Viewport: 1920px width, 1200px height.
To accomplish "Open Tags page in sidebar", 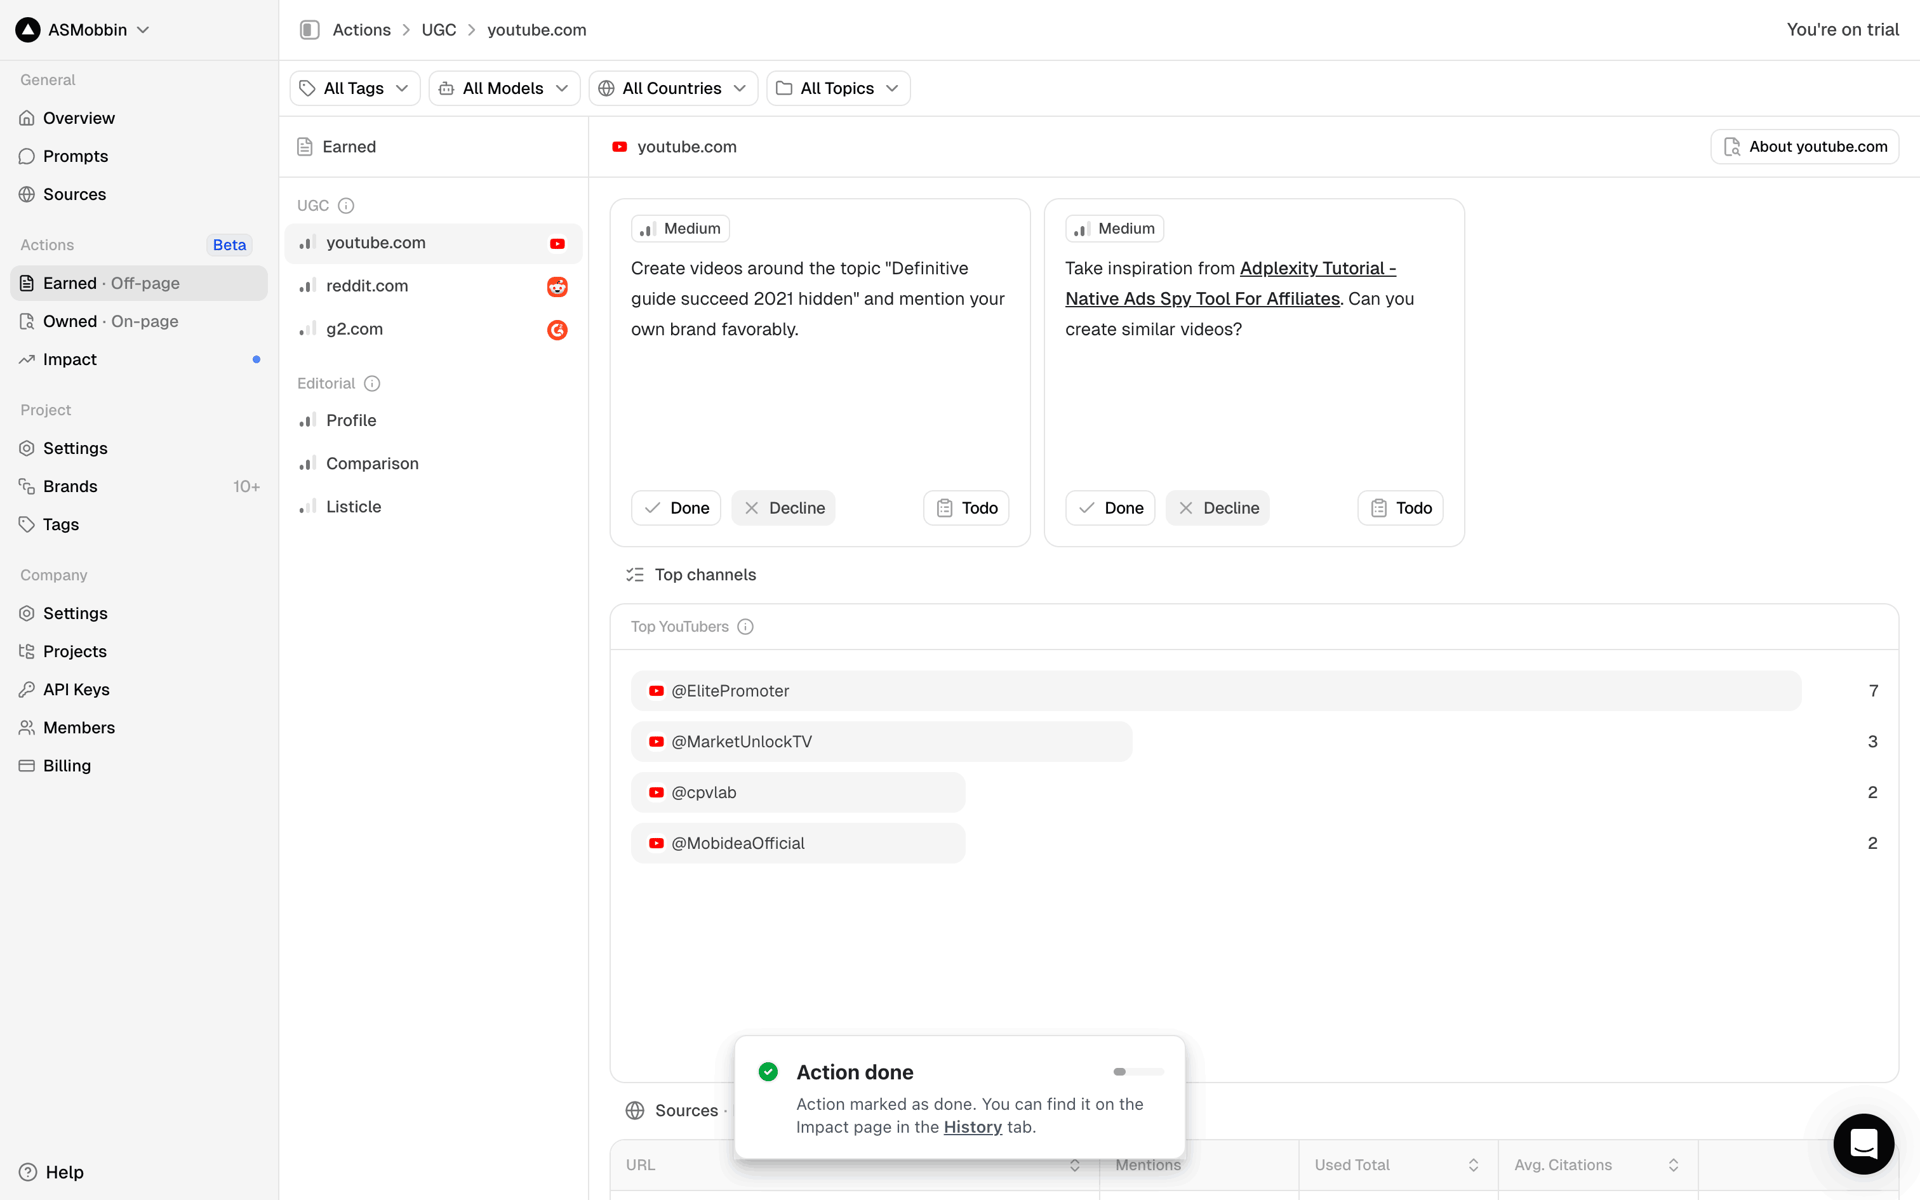I will pos(139,524).
